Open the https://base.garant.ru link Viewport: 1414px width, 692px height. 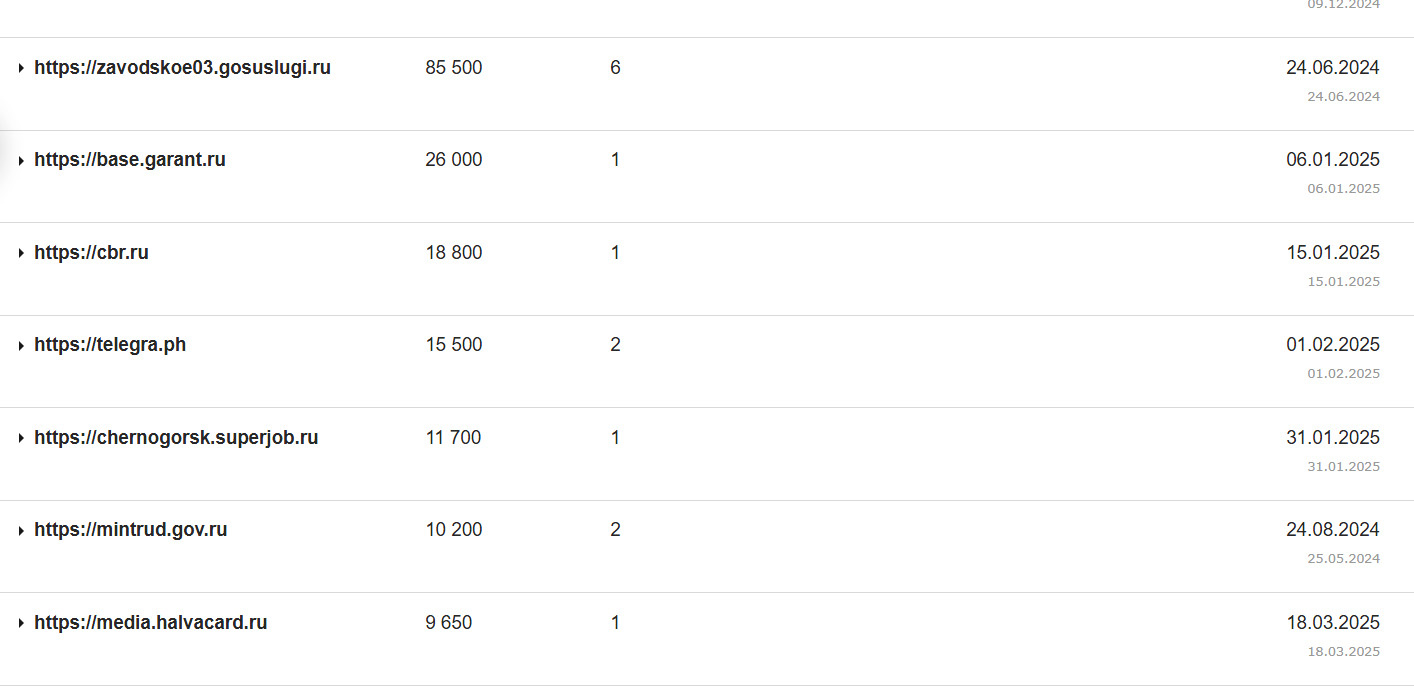130,160
